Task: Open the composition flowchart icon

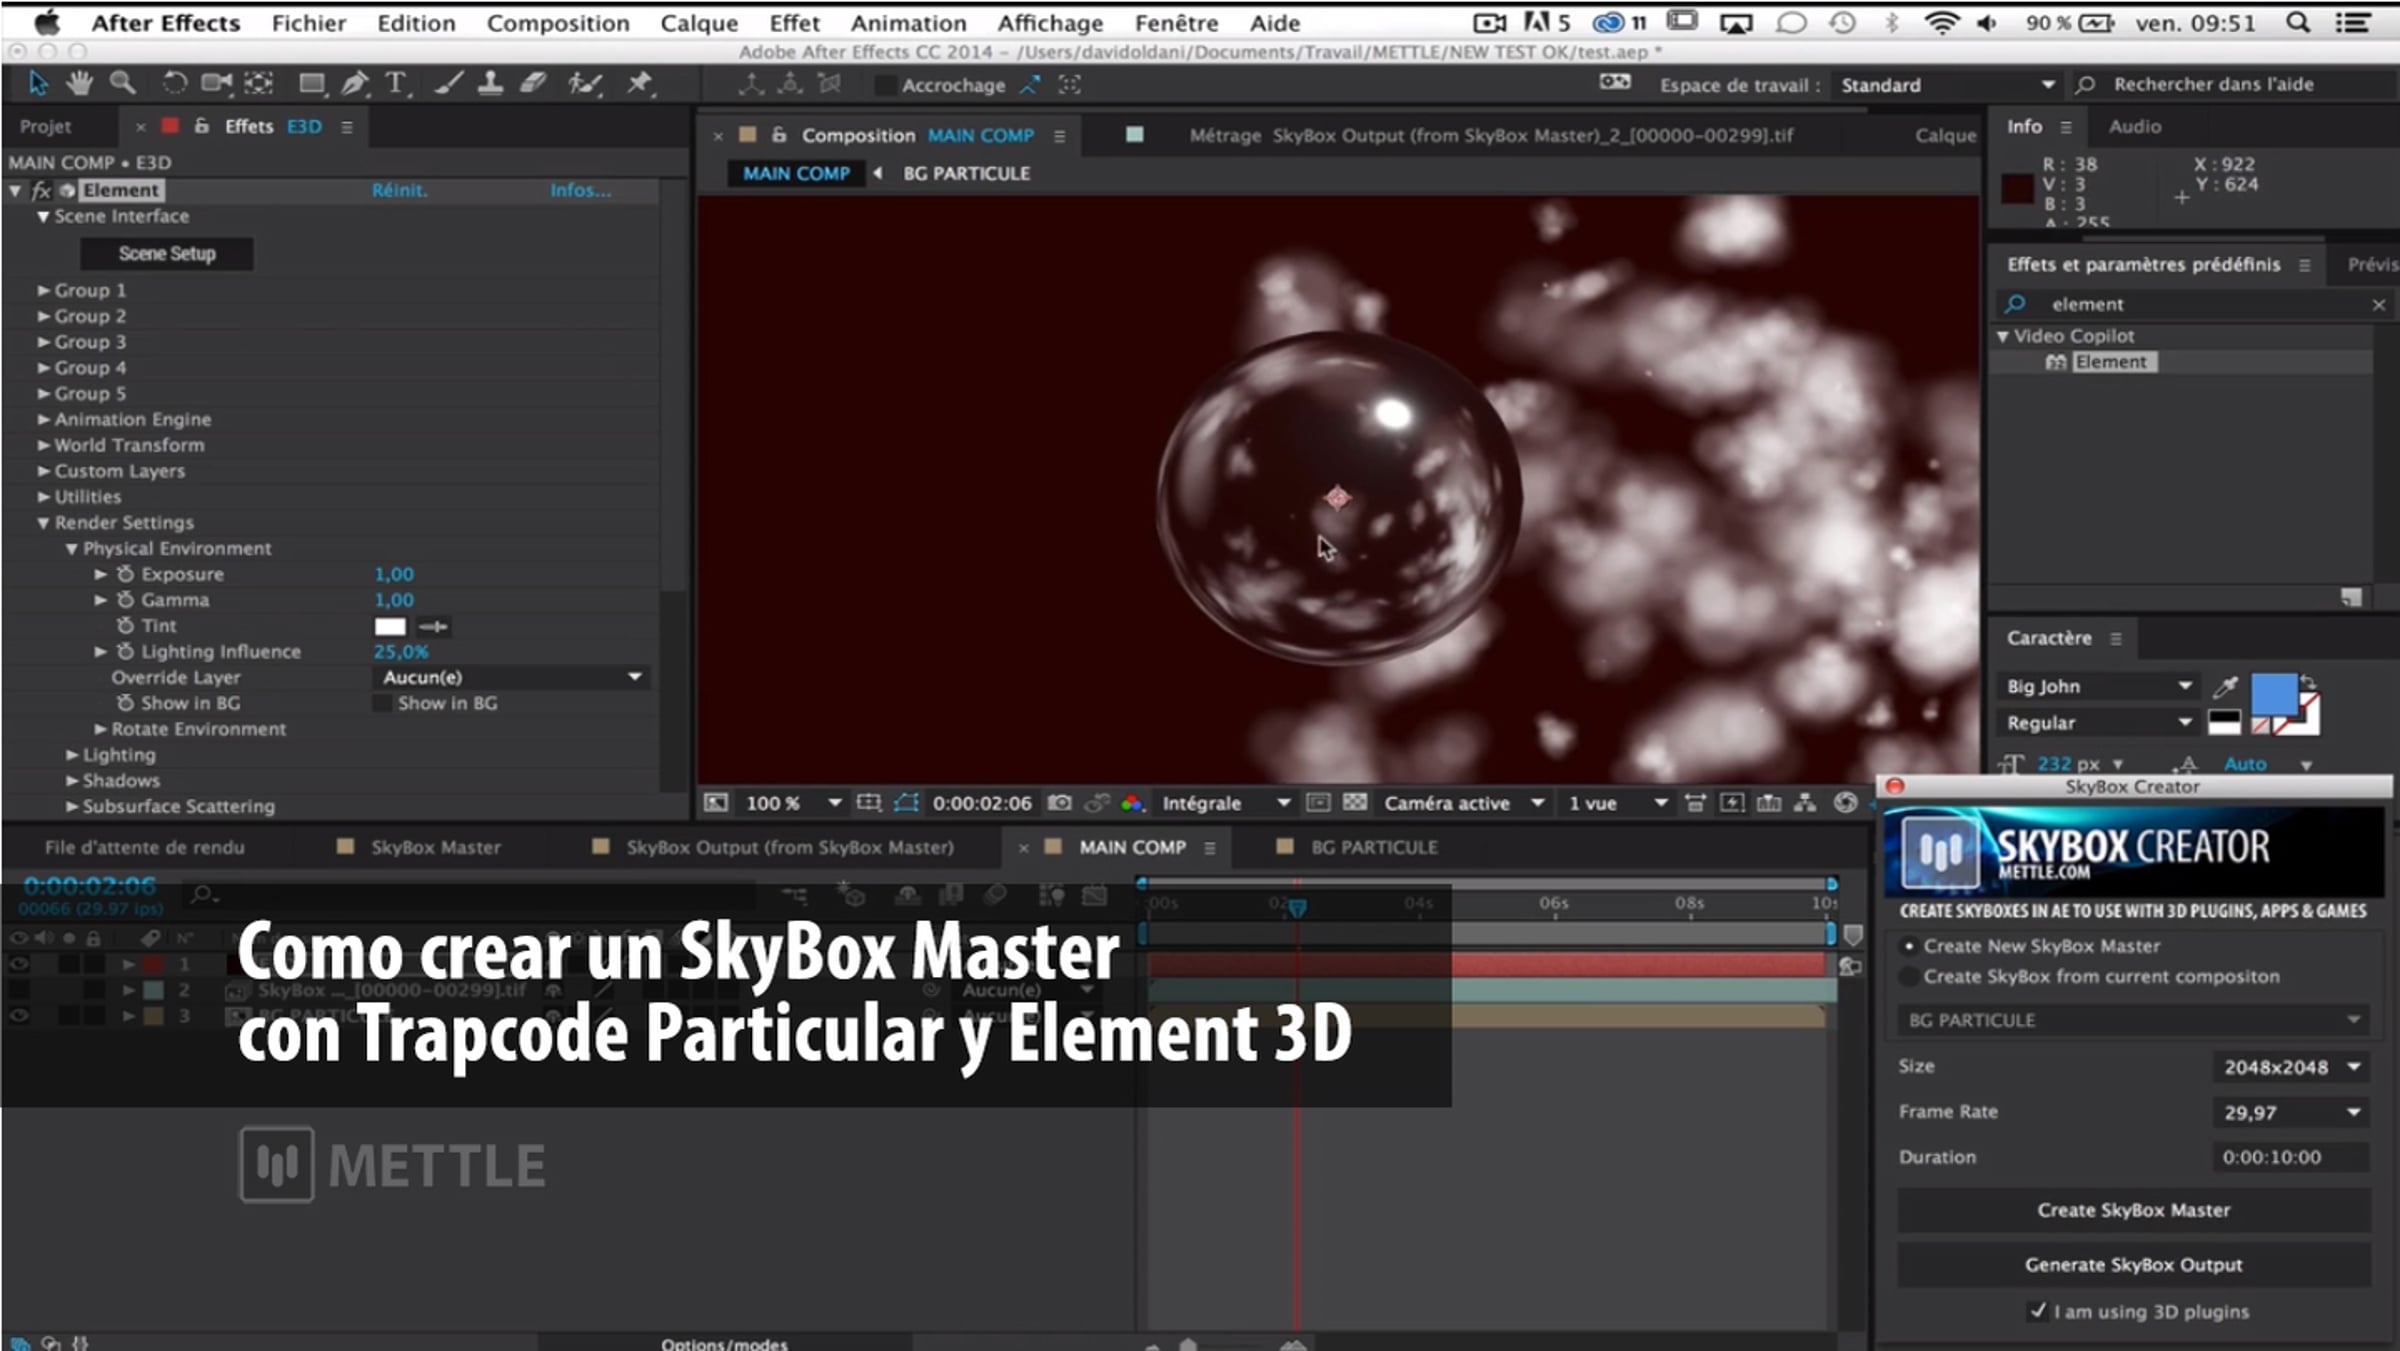Action: (x=1805, y=803)
